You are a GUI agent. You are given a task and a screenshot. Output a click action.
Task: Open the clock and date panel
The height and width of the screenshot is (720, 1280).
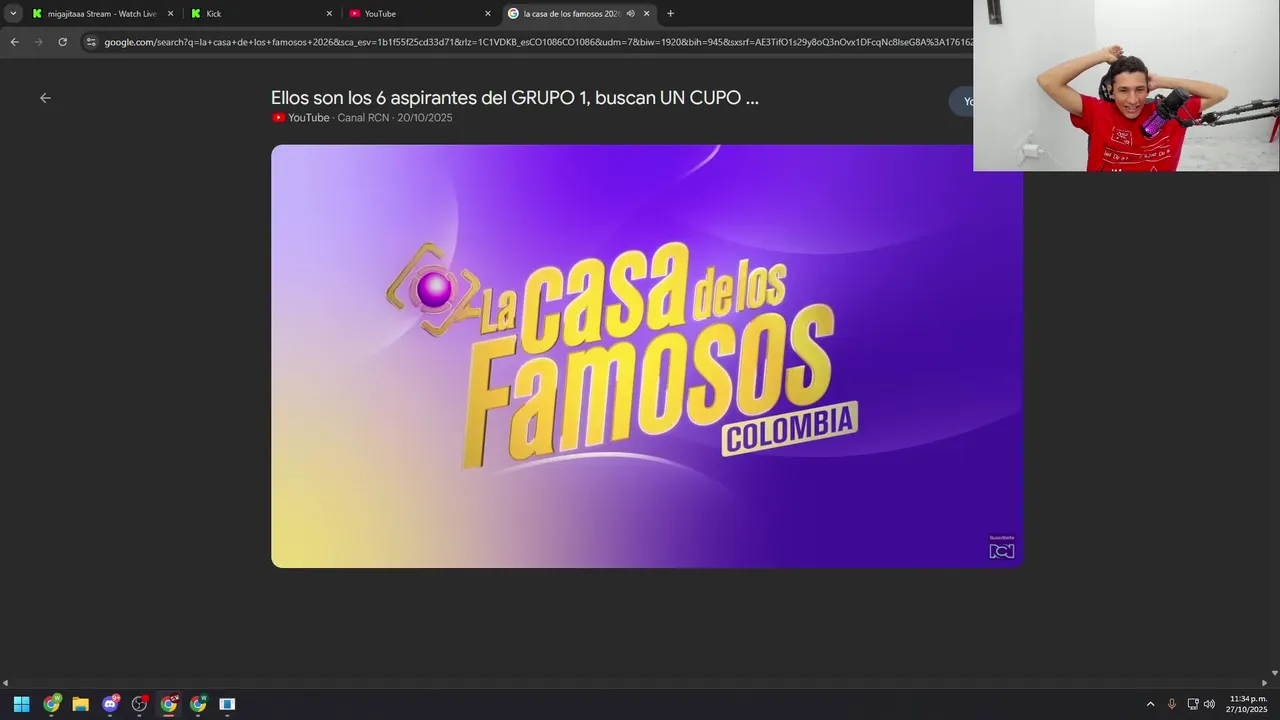[1248, 704]
